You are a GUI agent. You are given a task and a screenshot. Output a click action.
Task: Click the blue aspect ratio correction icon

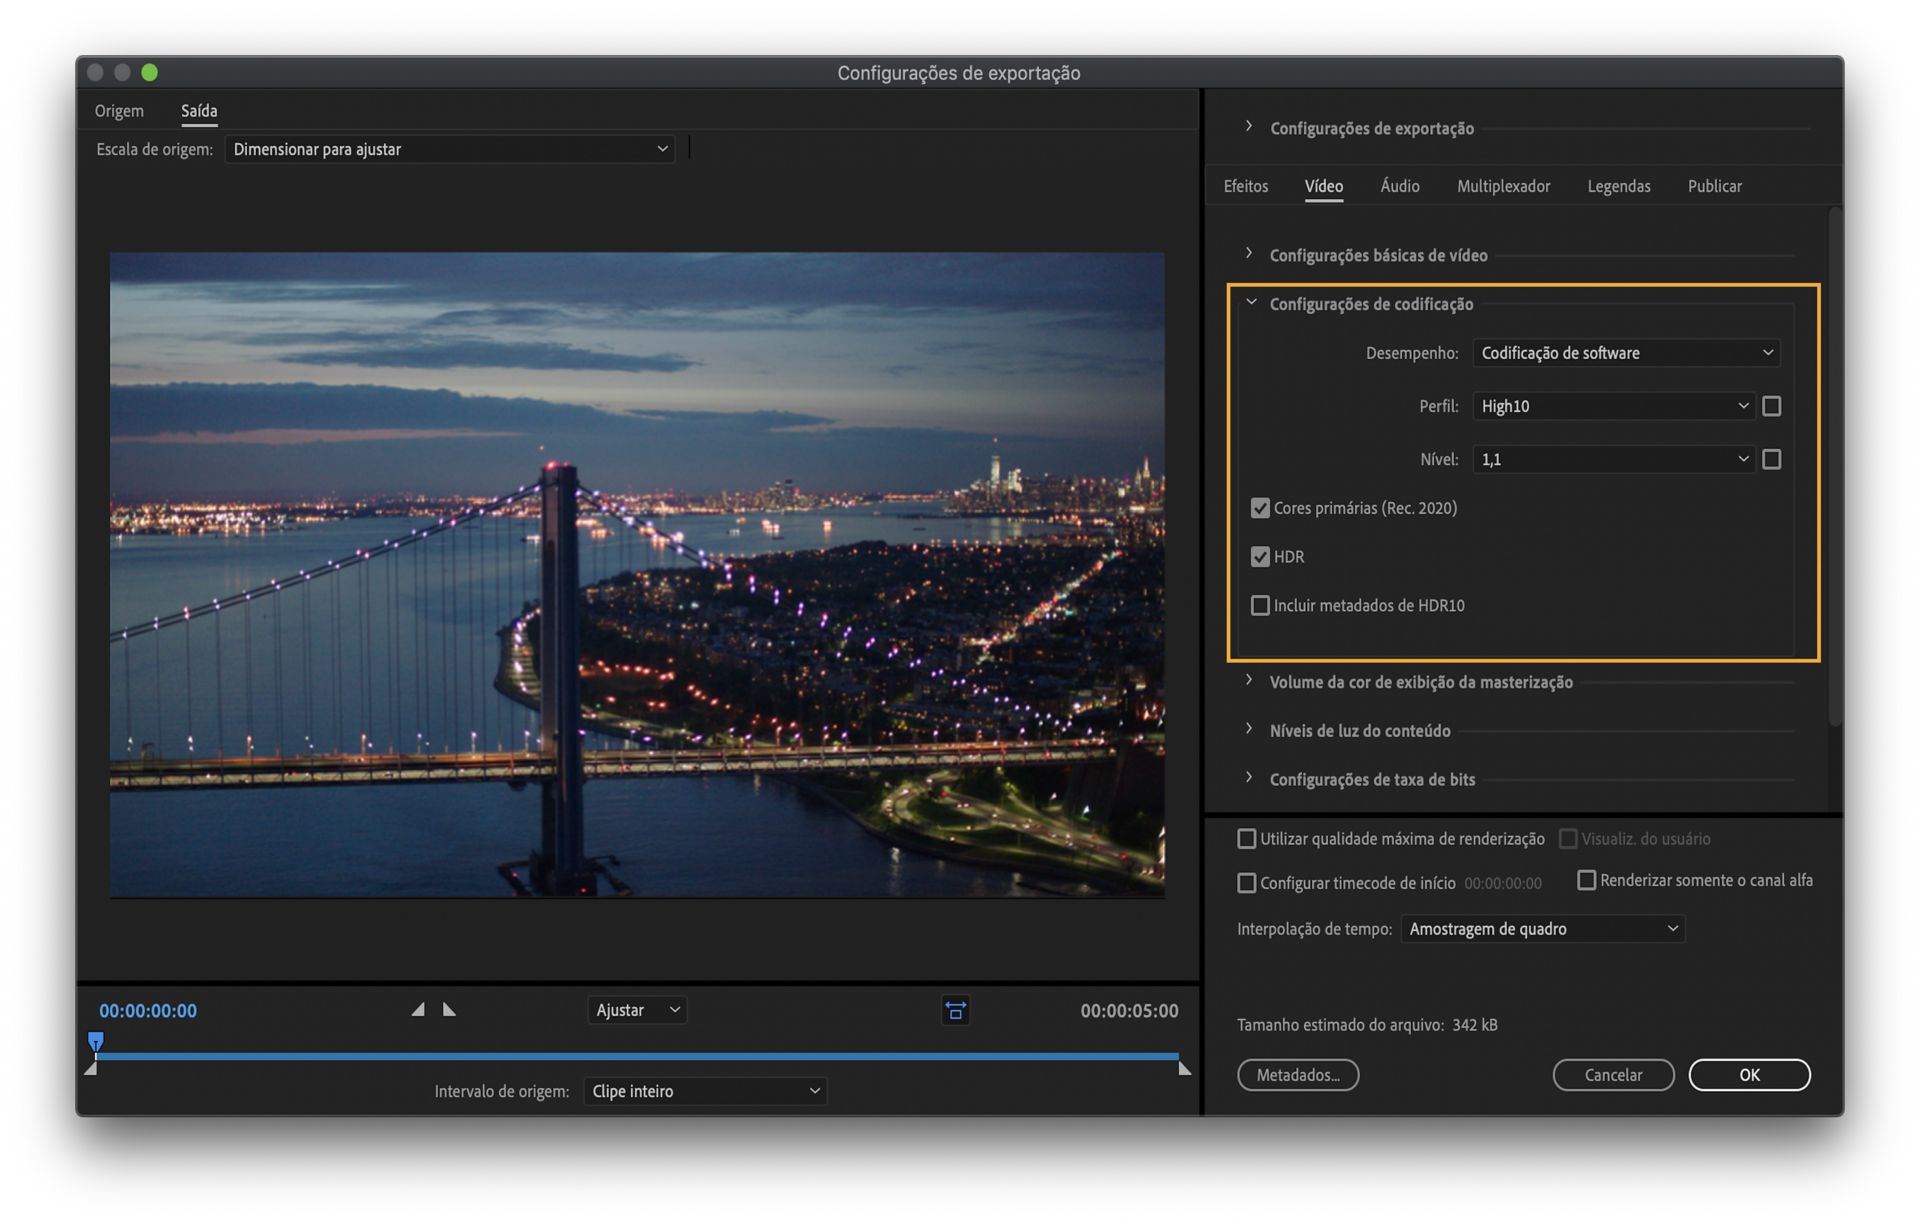pos(955,1010)
